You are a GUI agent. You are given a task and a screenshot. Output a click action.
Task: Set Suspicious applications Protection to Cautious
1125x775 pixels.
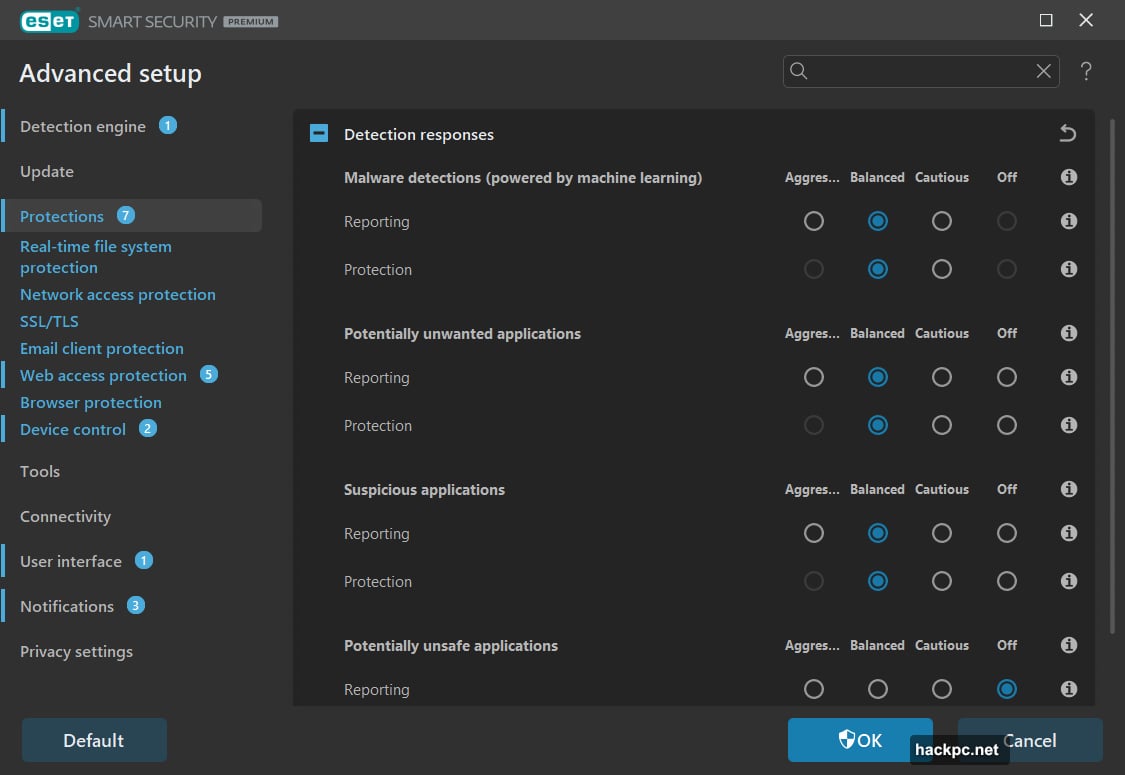(941, 581)
